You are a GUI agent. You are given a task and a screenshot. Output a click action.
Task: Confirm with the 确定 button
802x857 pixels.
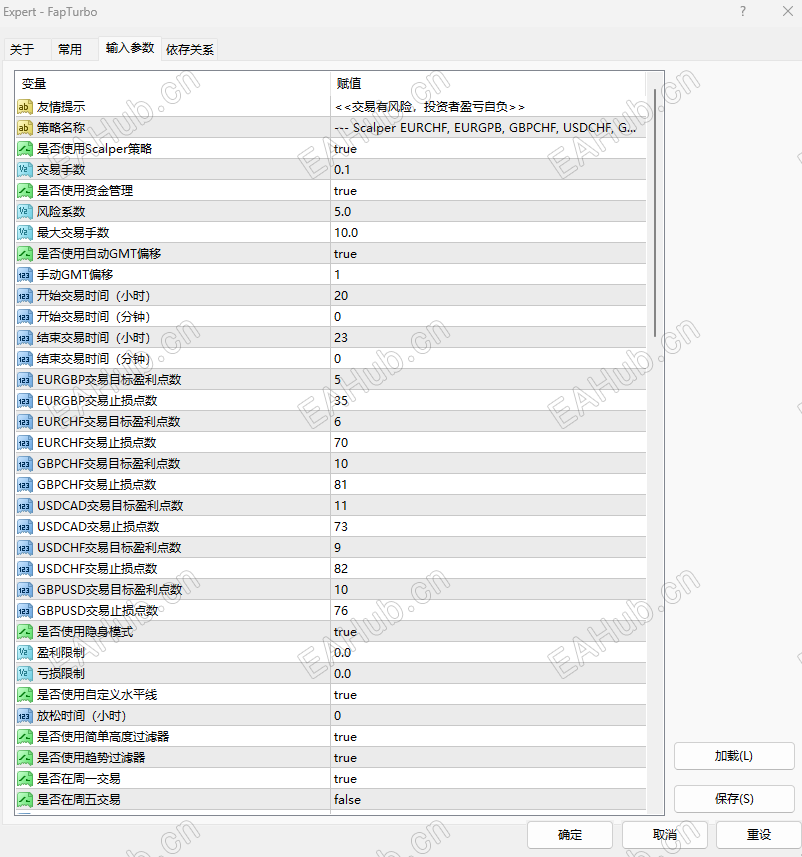[x=570, y=835]
